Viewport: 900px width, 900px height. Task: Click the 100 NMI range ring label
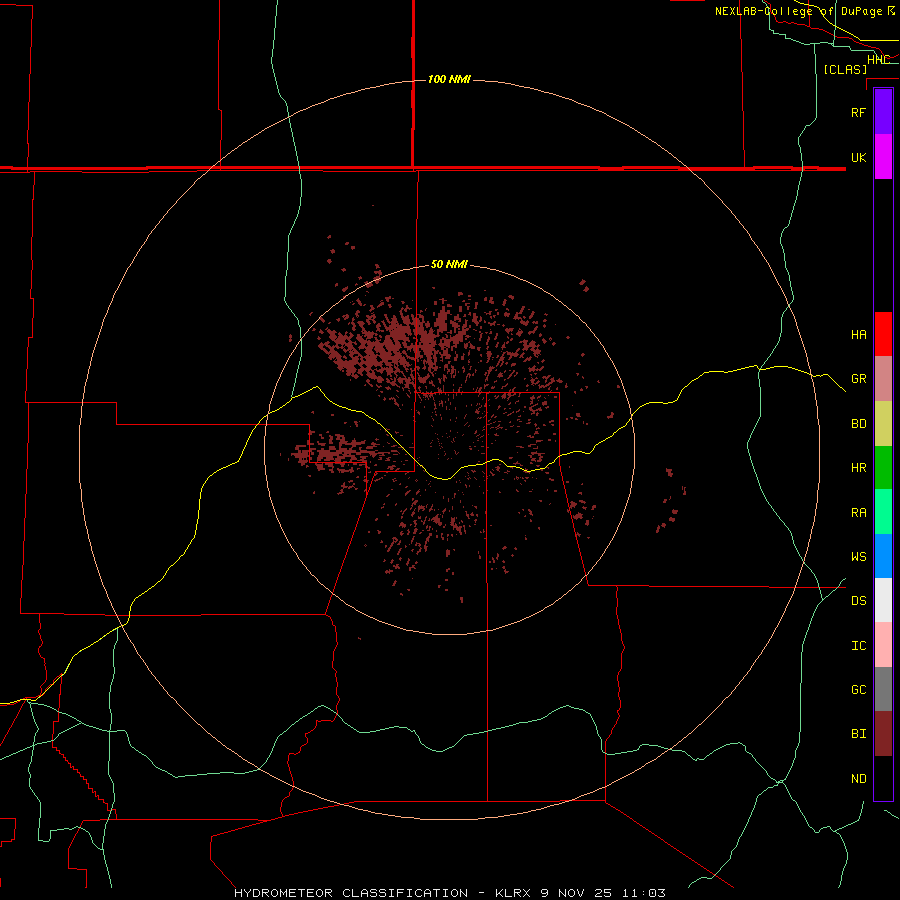point(449,79)
